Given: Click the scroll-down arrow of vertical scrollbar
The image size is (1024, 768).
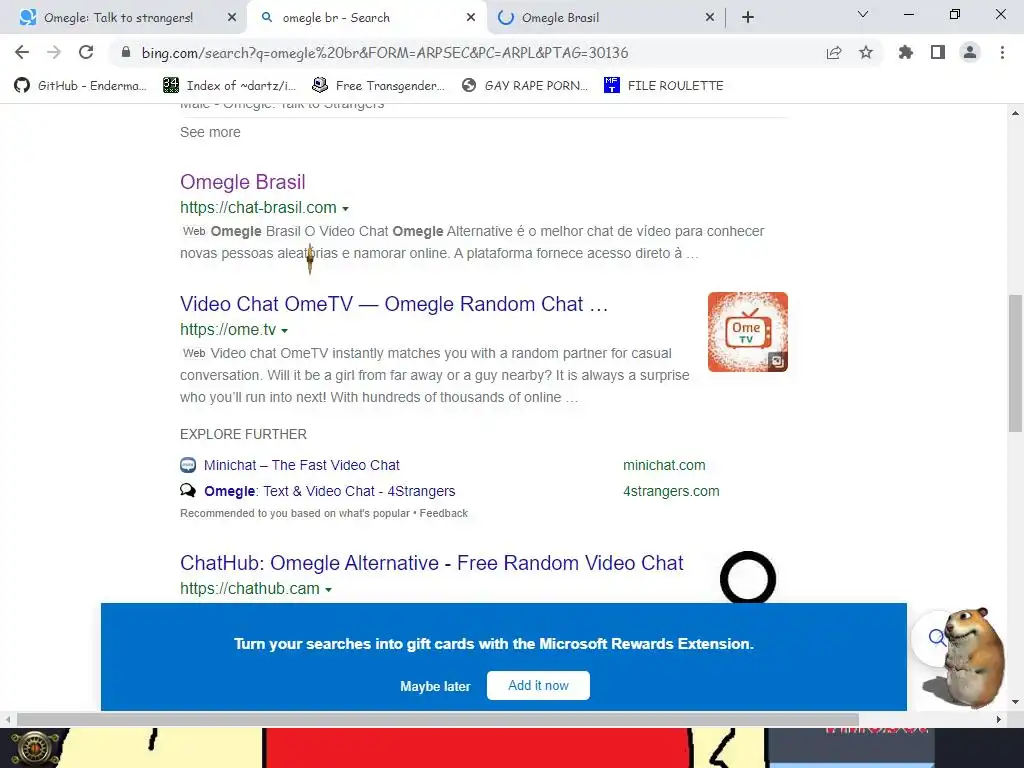Looking at the screenshot, I should (1015, 702).
